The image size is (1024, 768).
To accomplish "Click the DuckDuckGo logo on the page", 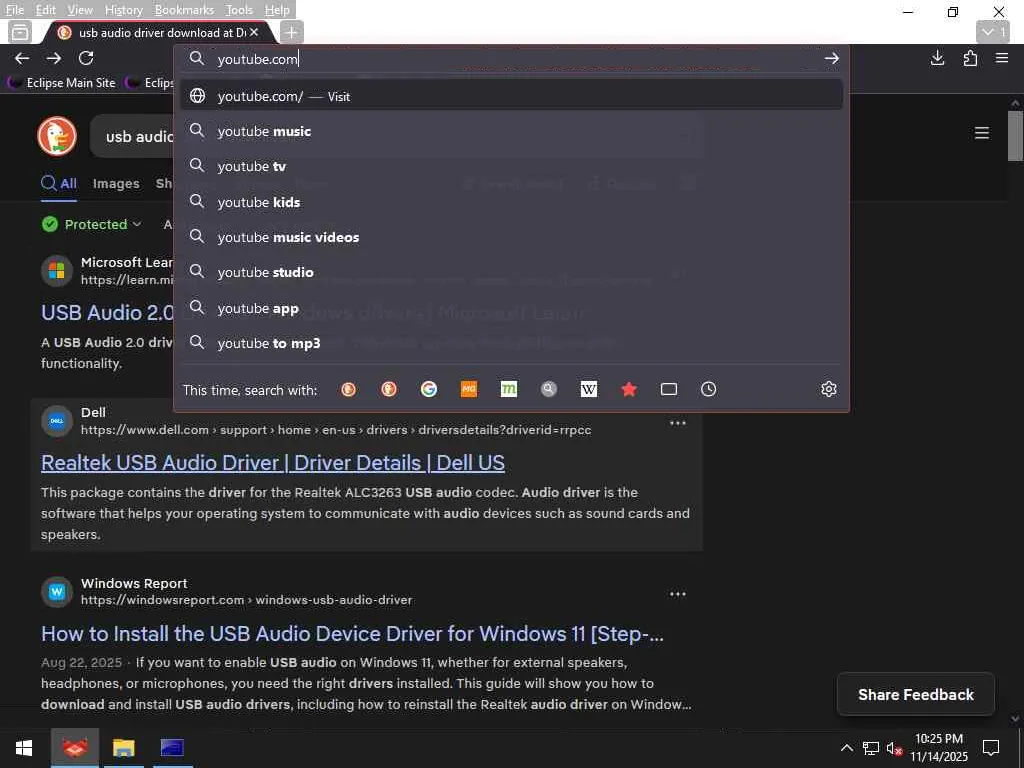I will click(x=57, y=136).
